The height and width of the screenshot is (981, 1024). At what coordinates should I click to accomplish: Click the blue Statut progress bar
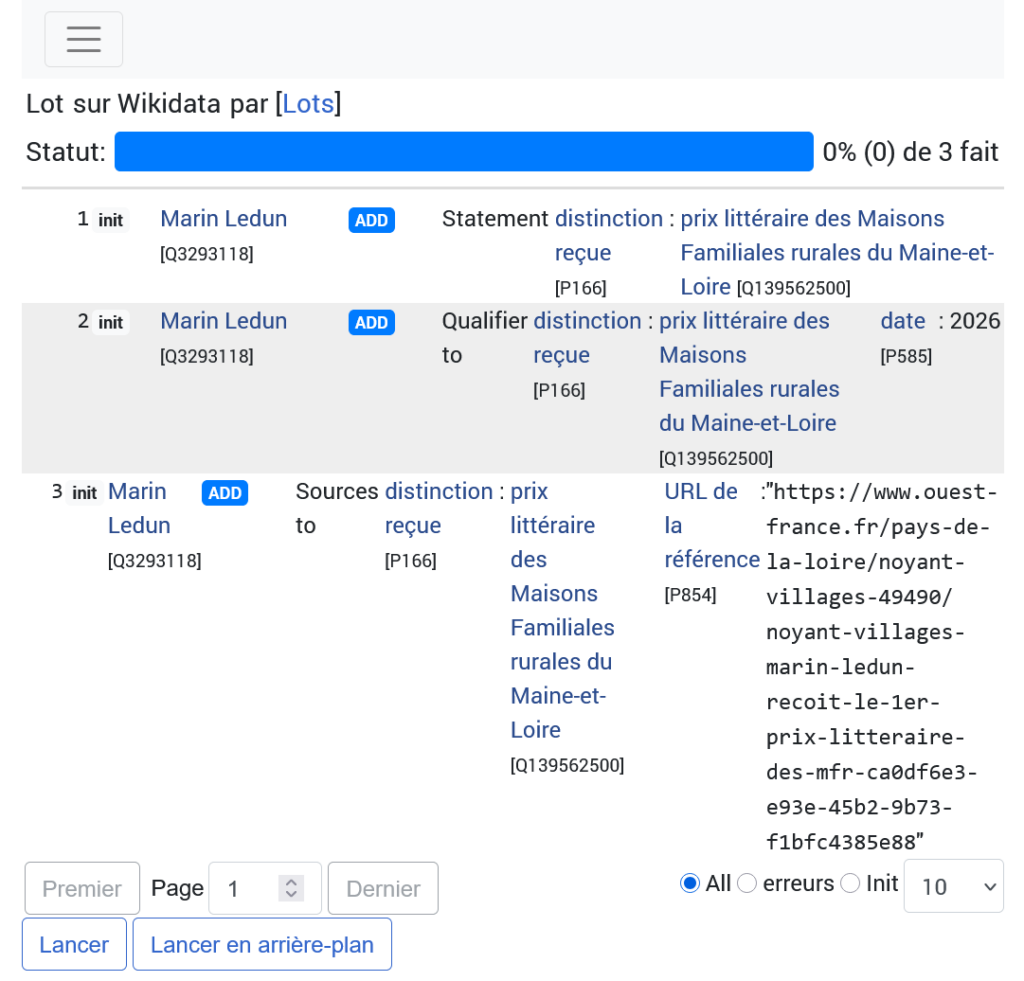click(x=464, y=152)
